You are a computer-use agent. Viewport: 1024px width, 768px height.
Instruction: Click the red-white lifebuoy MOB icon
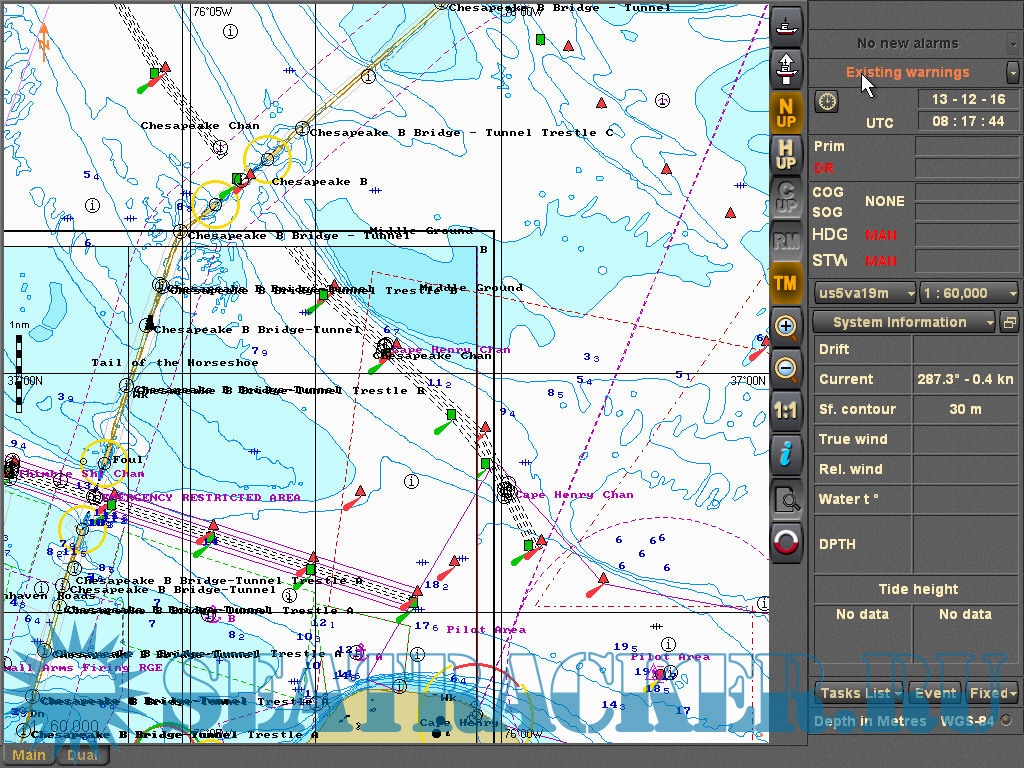[x=787, y=542]
